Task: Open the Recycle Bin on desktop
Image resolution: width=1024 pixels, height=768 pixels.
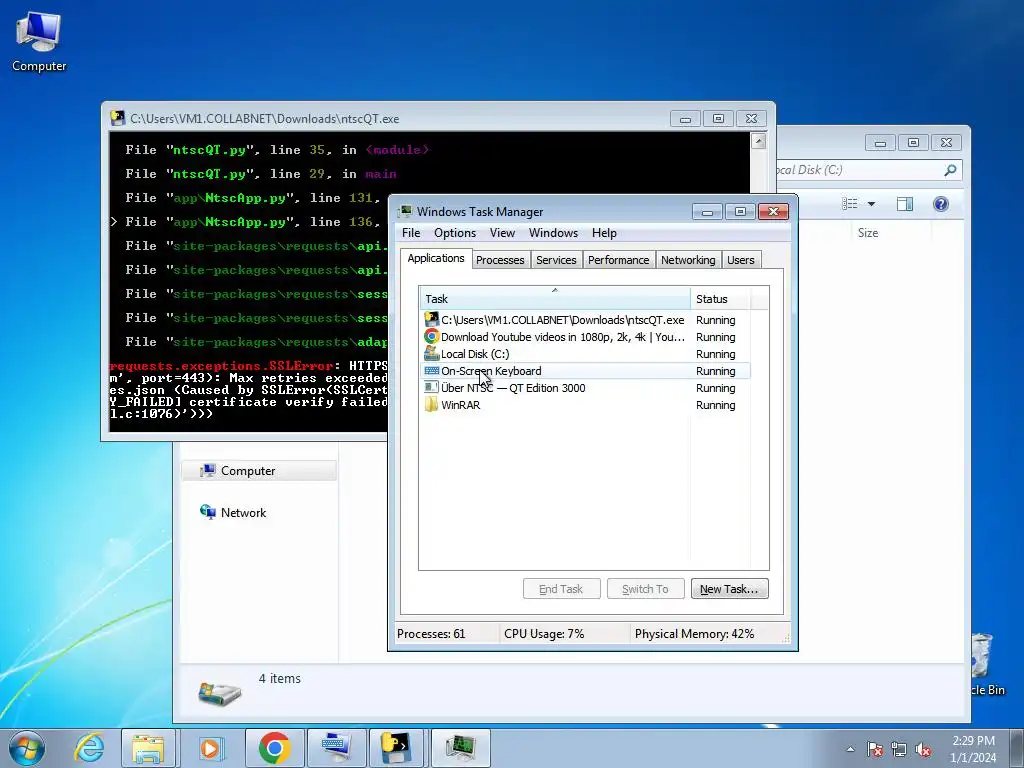Action: pyautogui.click(x=987, y=663)
